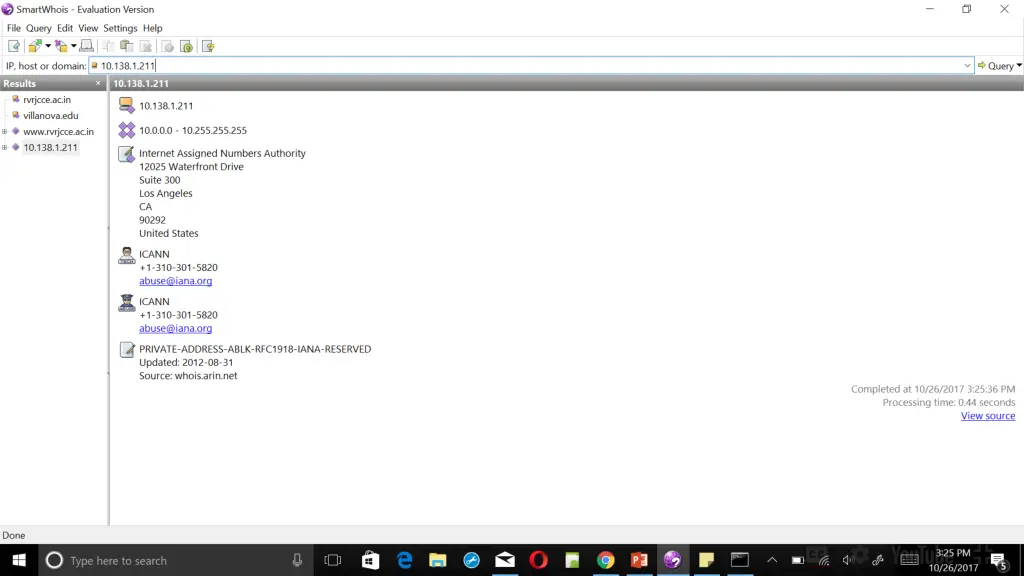1024x576 pixels.
Task: Open the Query menu
Action: pyautogui.click(x=39, y=28)
